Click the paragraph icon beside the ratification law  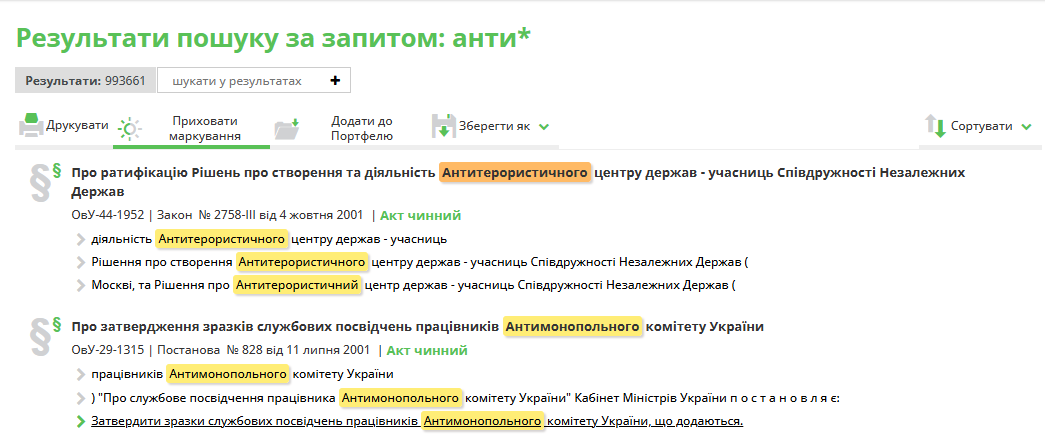pos(41,181)
